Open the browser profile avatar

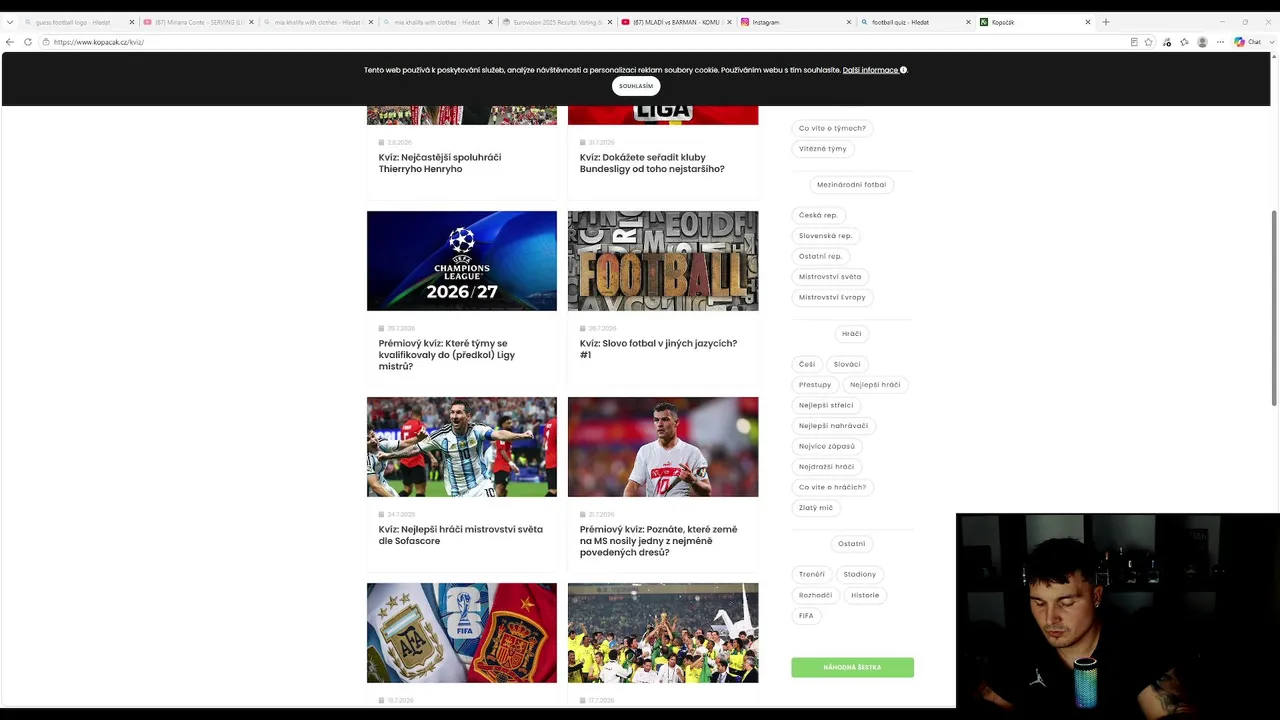pyautogui.click(x=1202, y=42)
